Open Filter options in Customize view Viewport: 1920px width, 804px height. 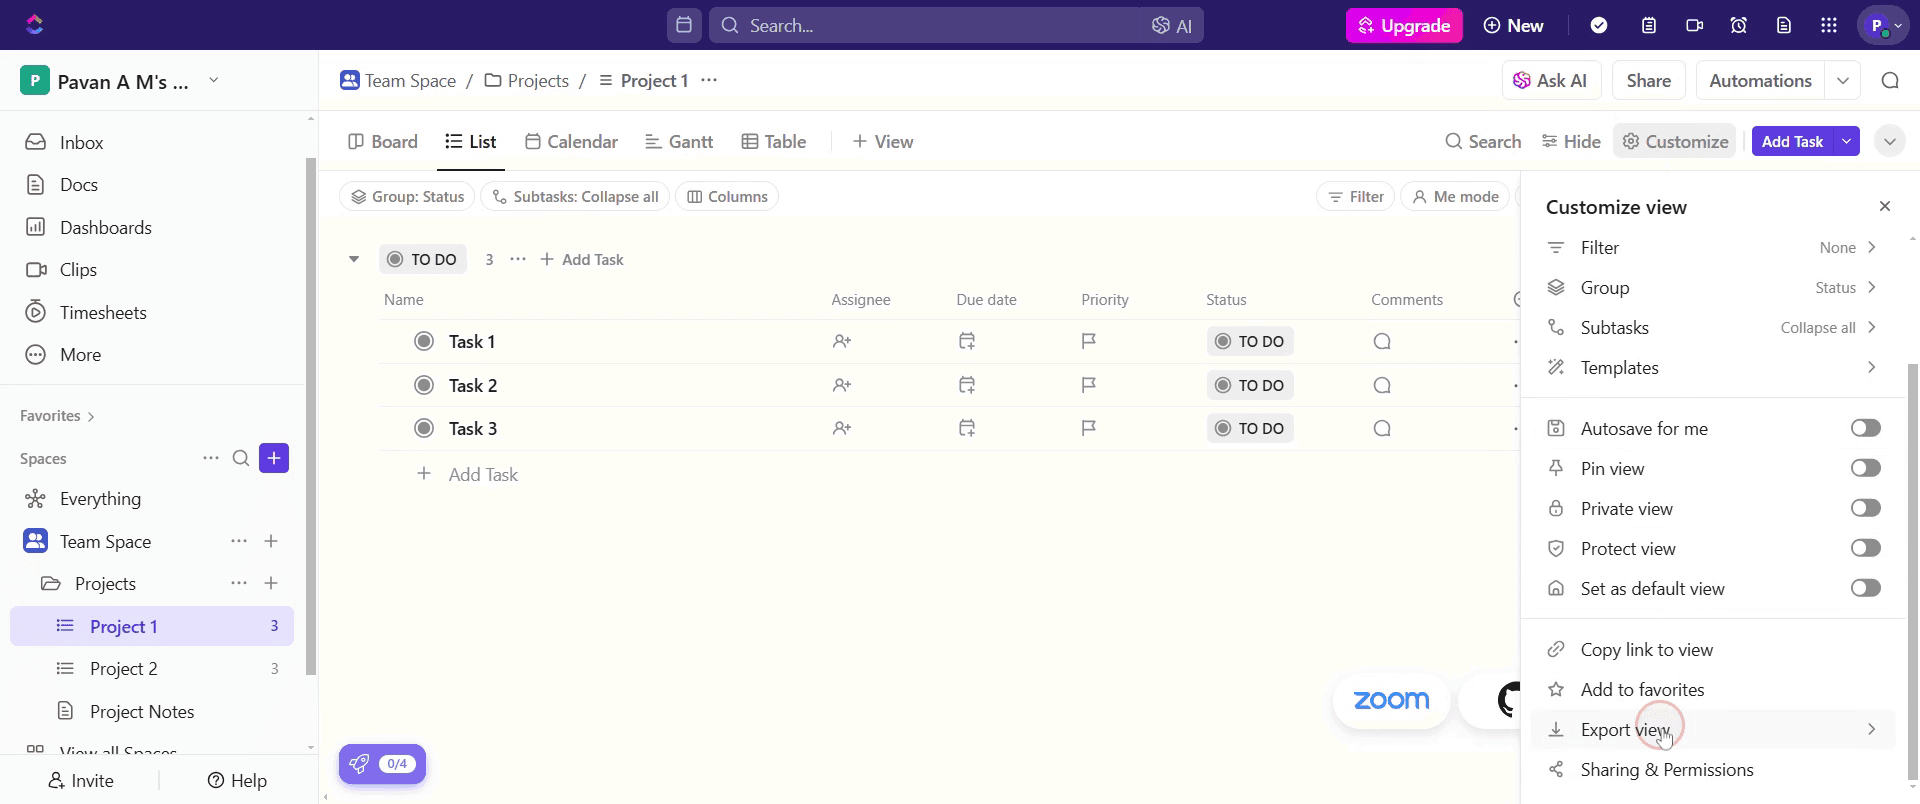point(1711,247)
